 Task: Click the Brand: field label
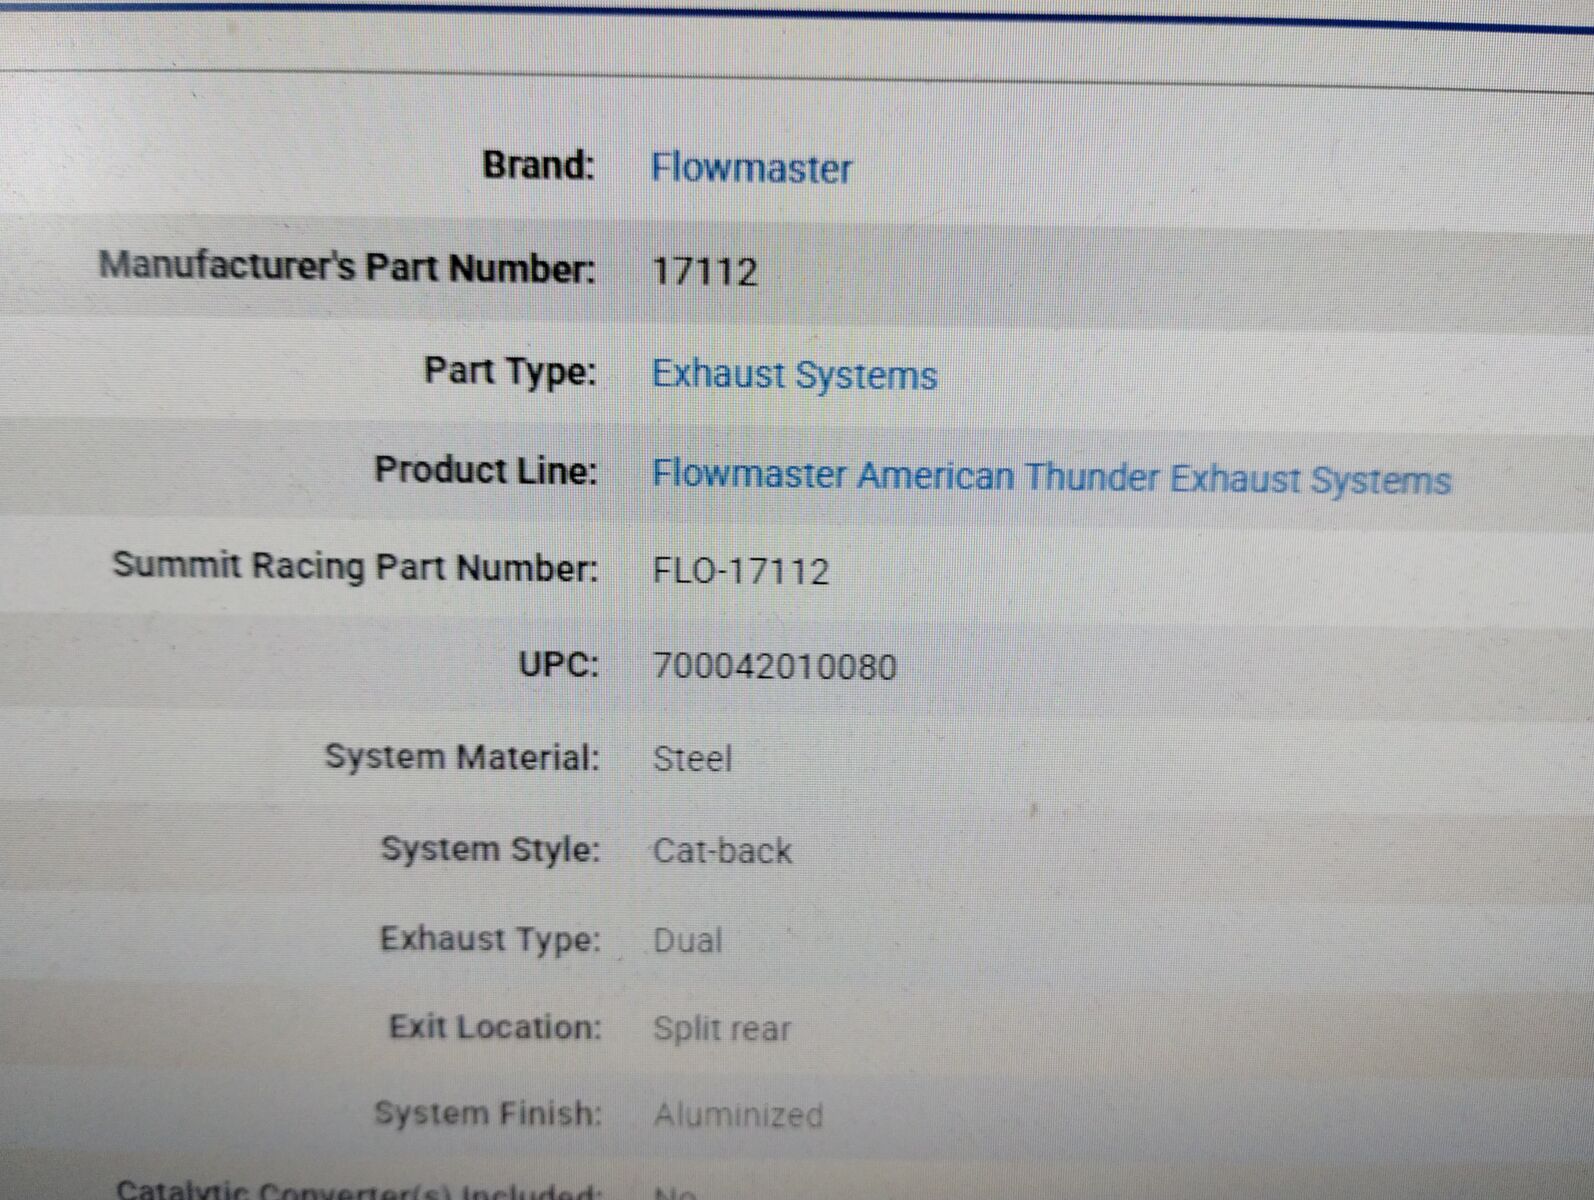click(x=538, y=165)
